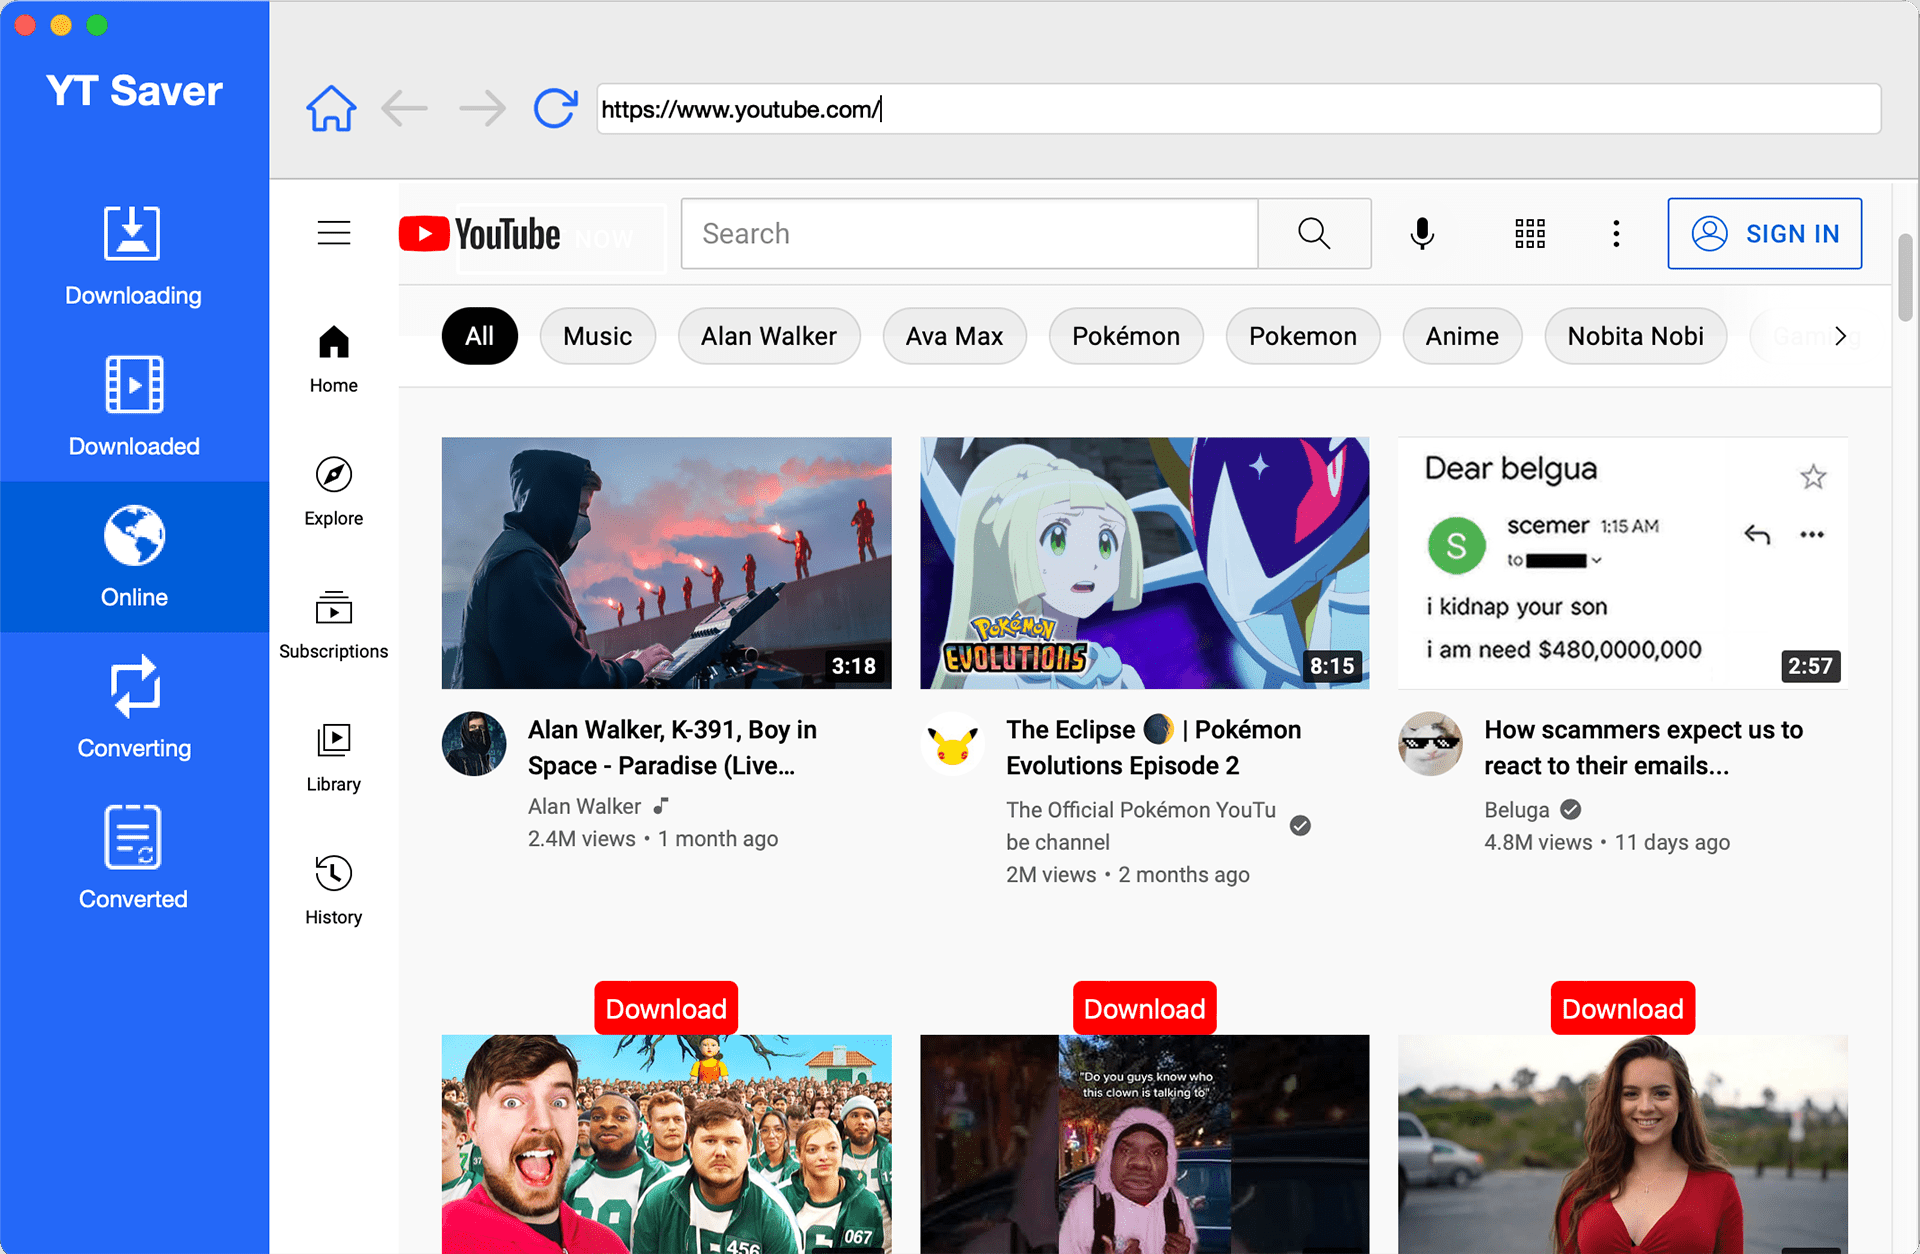
Task: Click the SIGN IN button
Action: pyautogui.click(x=1765, y=234)
